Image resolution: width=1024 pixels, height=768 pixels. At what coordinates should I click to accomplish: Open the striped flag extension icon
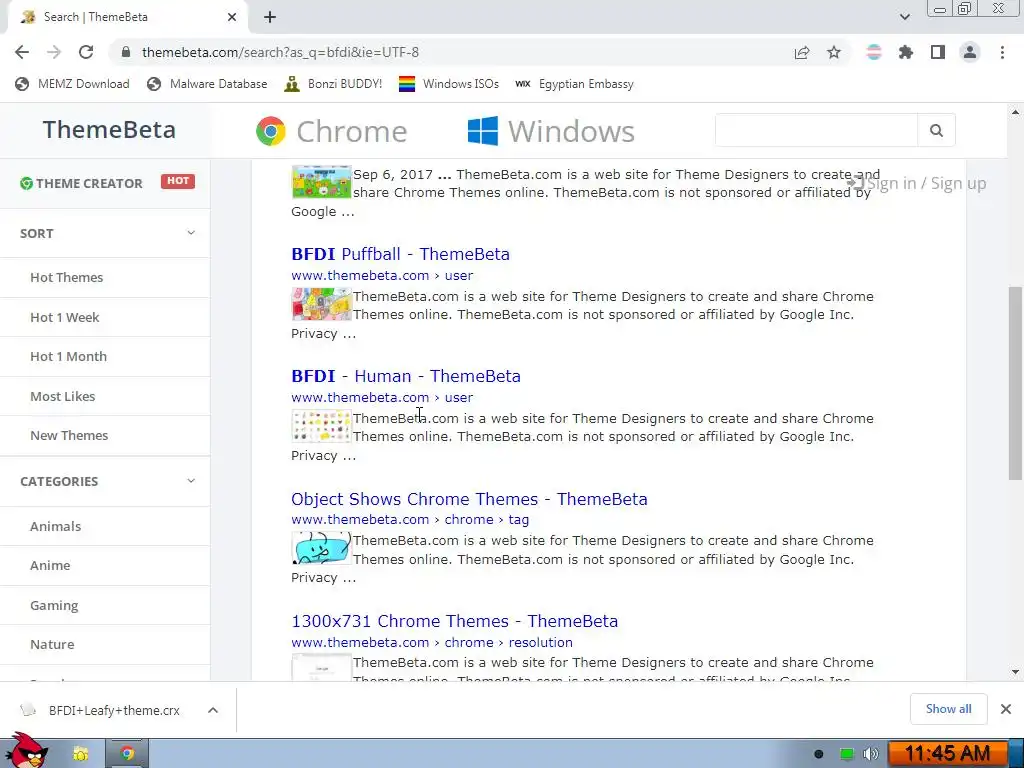click(874, 52)
